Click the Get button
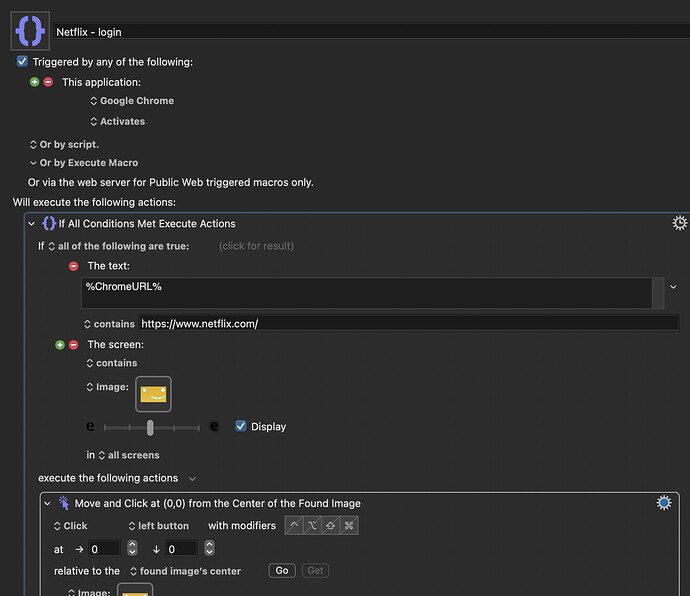This screenshot has height=596, width=690. click(x=316, y=571)
